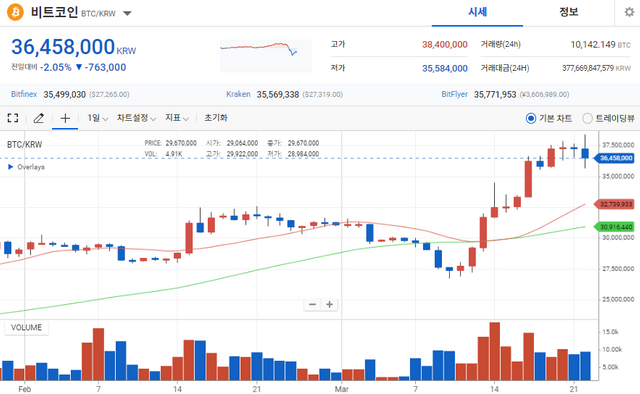Screen dimensions: 640x394
Task: Click the current price 36,458,000 KRW
Action: pyautogui.click(x=73, y=47)
